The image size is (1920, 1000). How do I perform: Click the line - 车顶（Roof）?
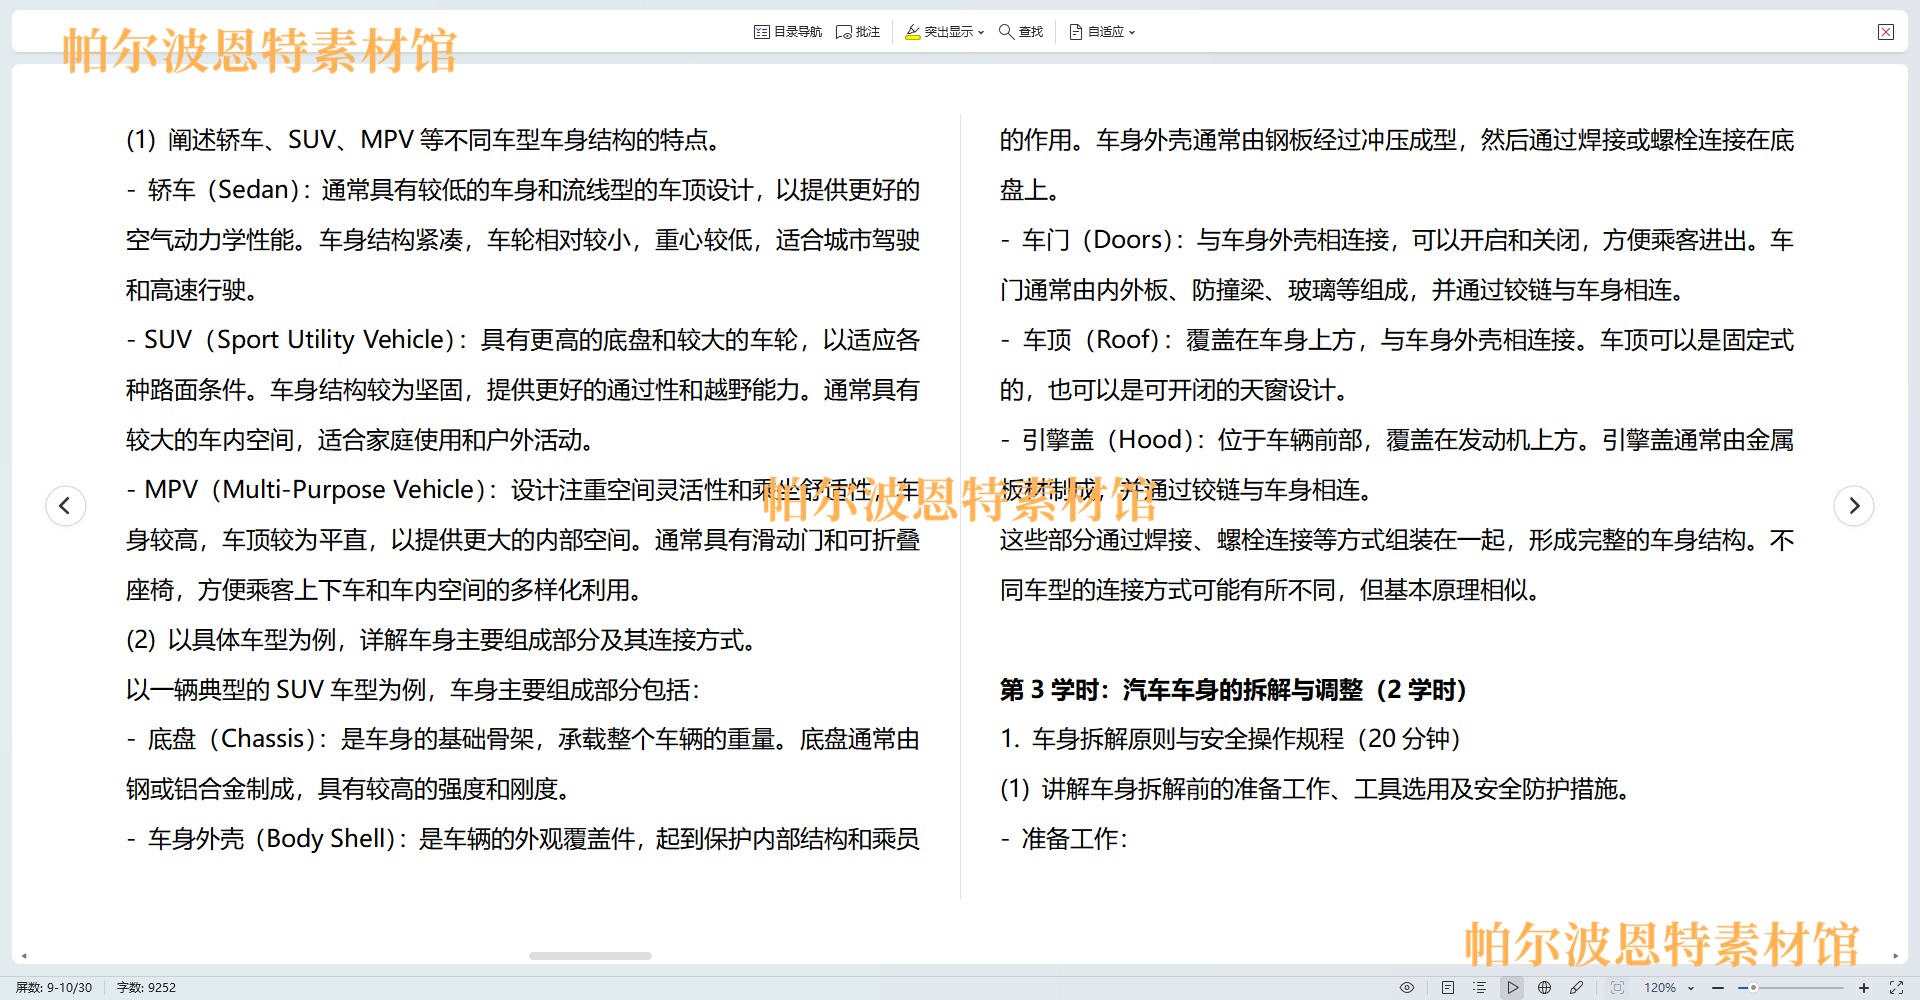1397,340
